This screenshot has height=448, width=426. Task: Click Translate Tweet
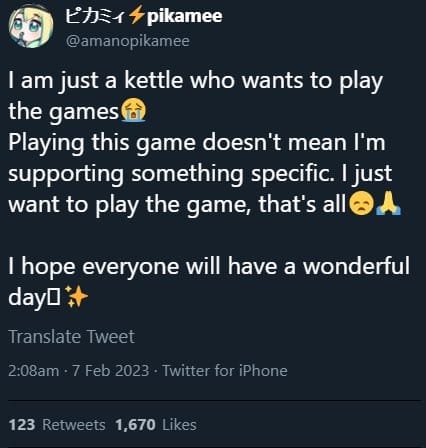tap(71, 337)
